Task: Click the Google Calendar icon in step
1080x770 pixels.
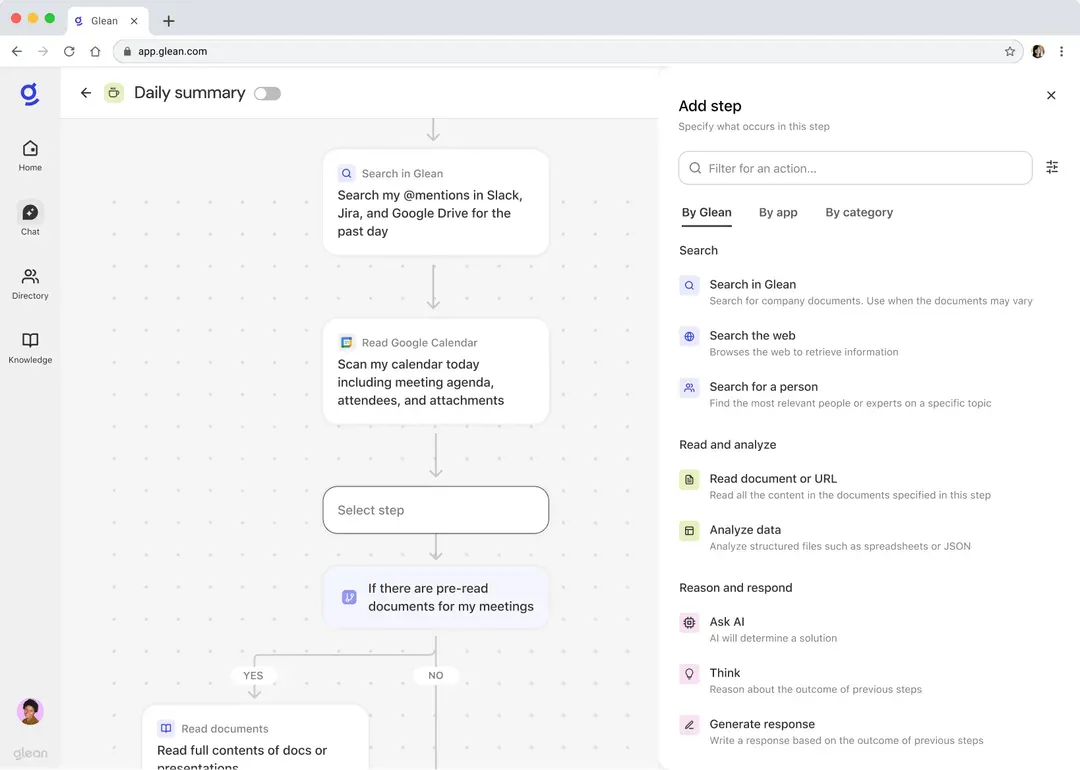Action: click(x=346, y=342)
